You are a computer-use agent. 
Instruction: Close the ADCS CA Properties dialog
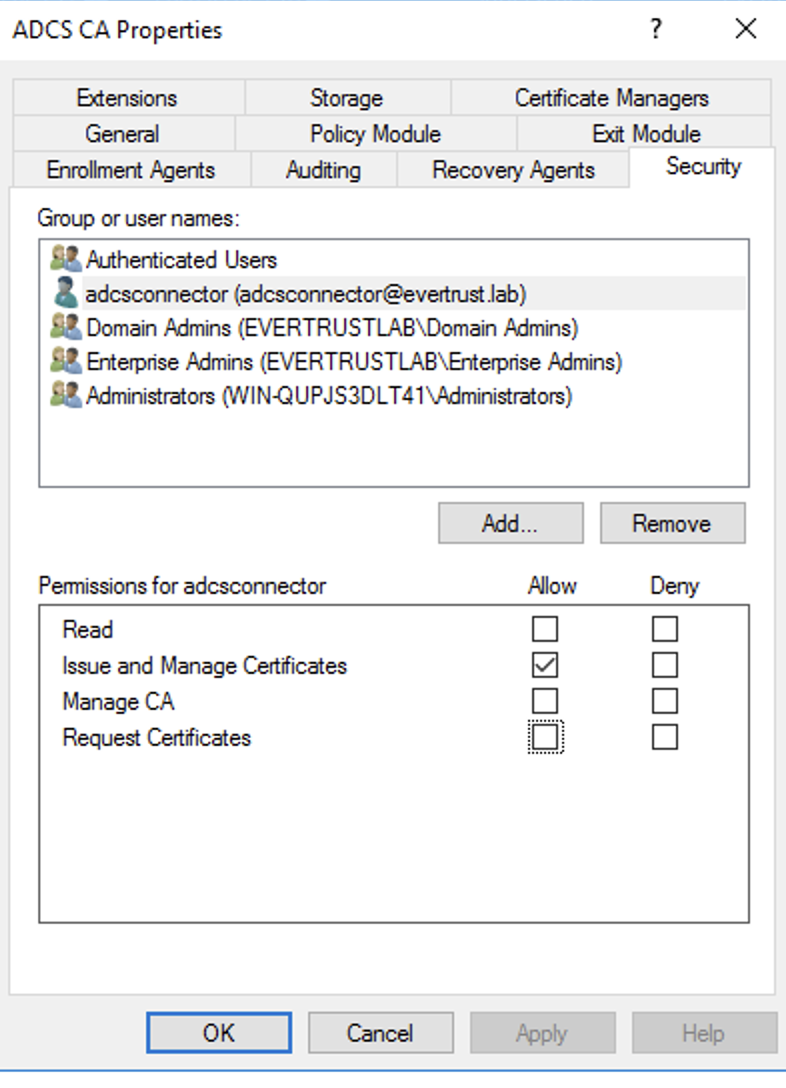745,30
